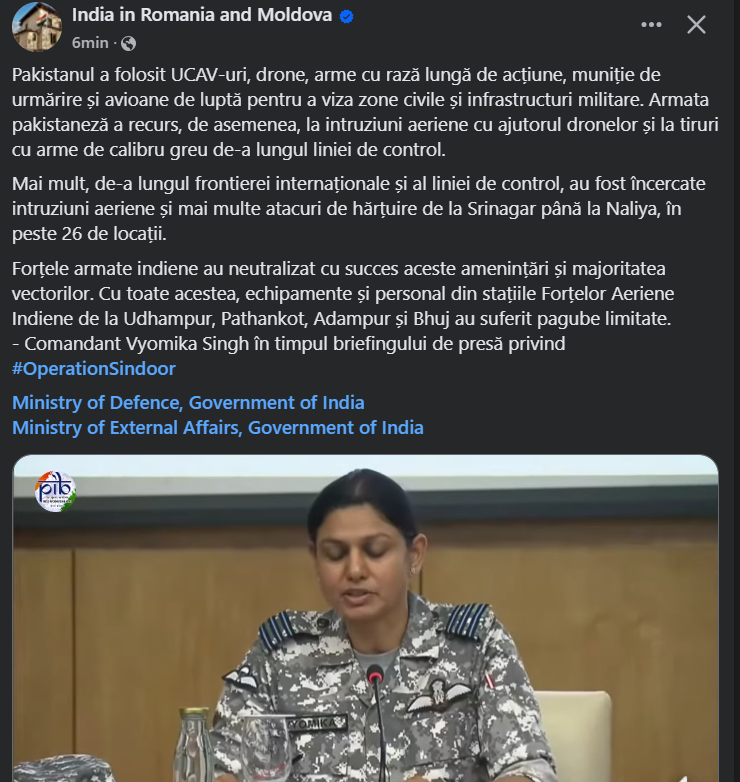
Task: Click the blue verified badge next to page name
Action: (347, 16)
